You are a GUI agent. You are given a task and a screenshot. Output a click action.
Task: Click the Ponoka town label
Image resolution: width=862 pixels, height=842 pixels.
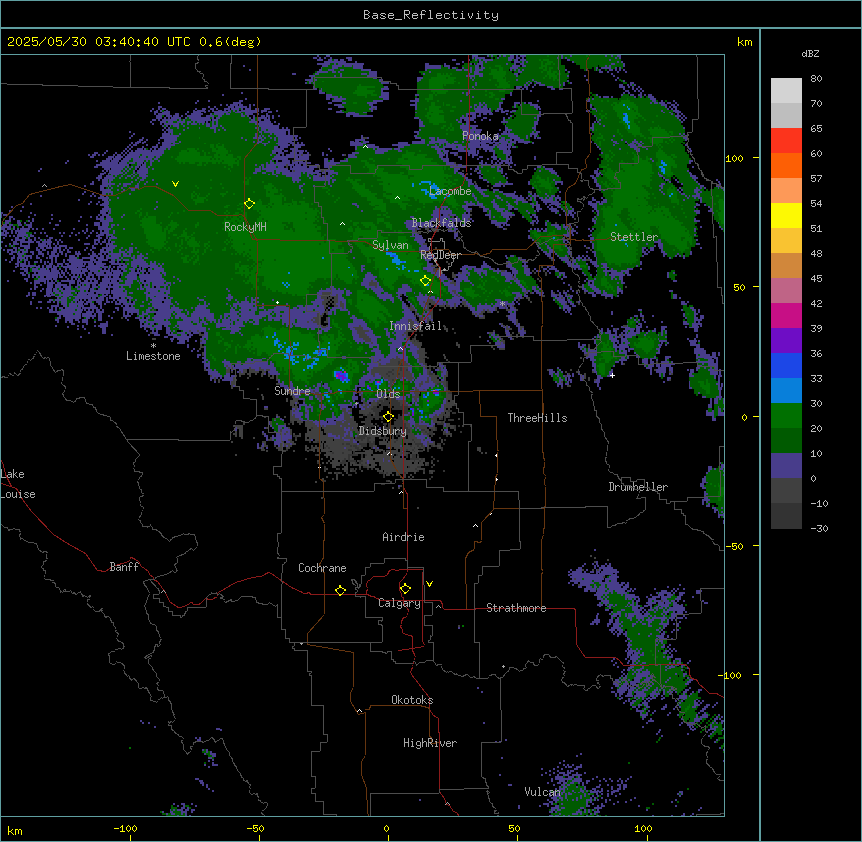480,136
